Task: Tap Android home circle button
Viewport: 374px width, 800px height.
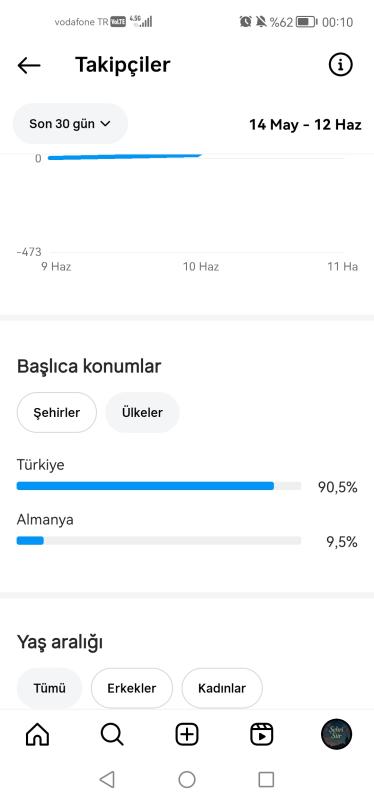Action: click(x=187, y=779)
